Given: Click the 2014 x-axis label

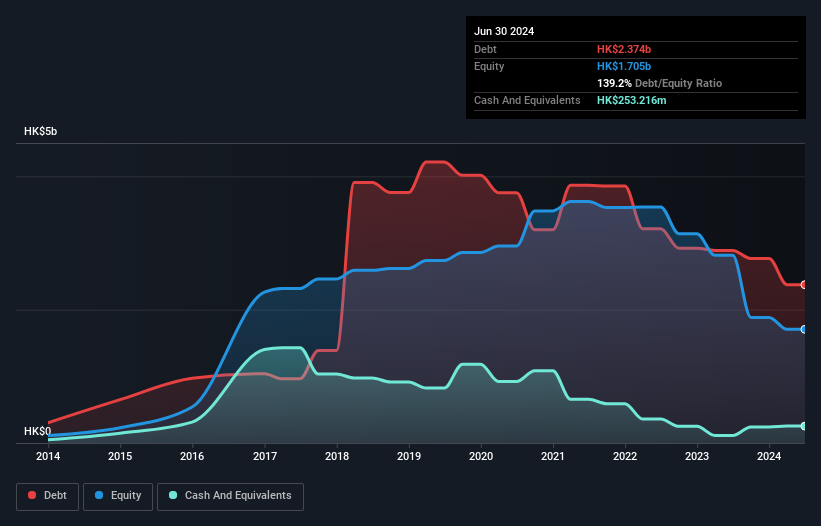Looking at the screenshot, I should (48, 456).
